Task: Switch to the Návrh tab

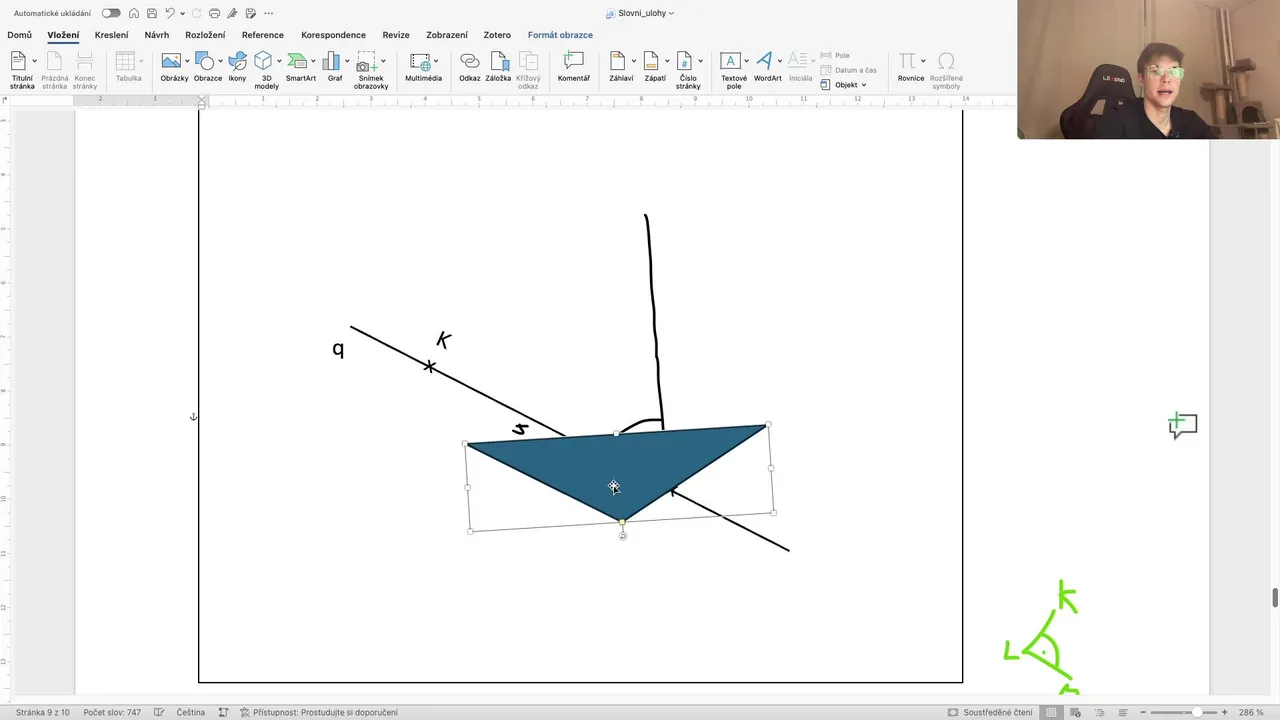Action: point(157,35)
